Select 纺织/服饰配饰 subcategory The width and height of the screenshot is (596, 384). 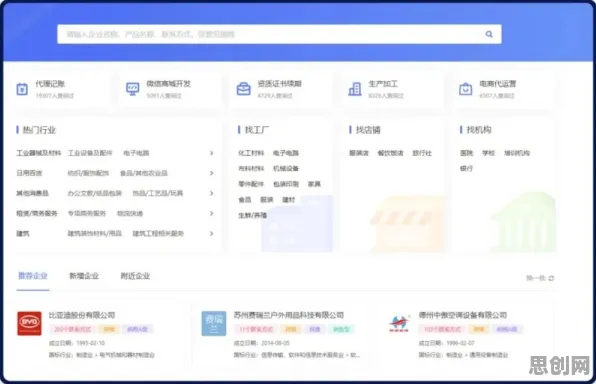(x=88, y=173)
